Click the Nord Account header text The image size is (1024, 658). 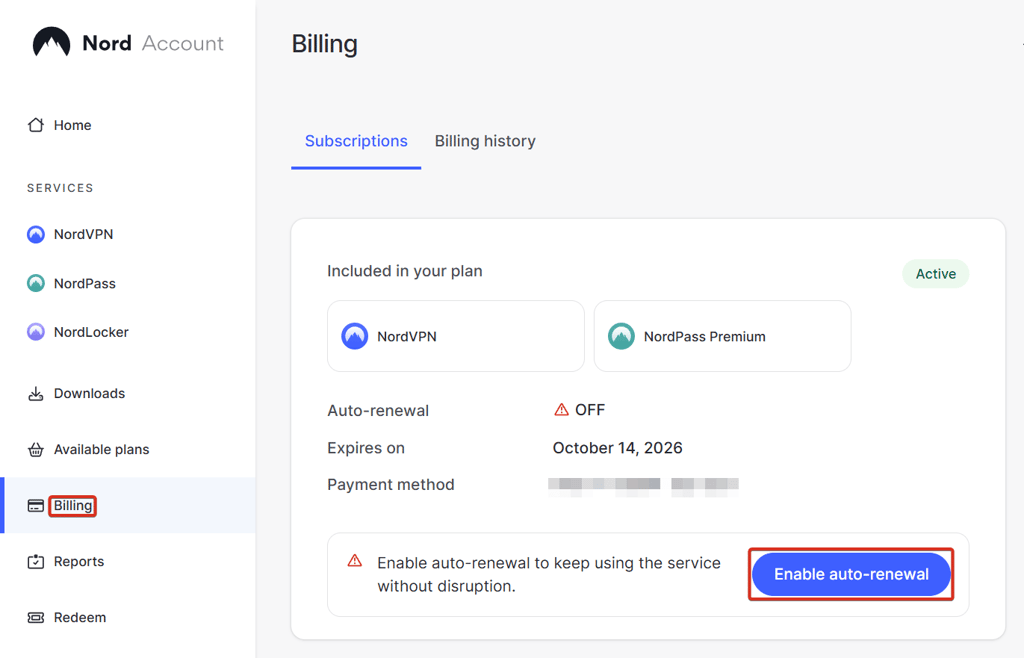click(153, 43)
